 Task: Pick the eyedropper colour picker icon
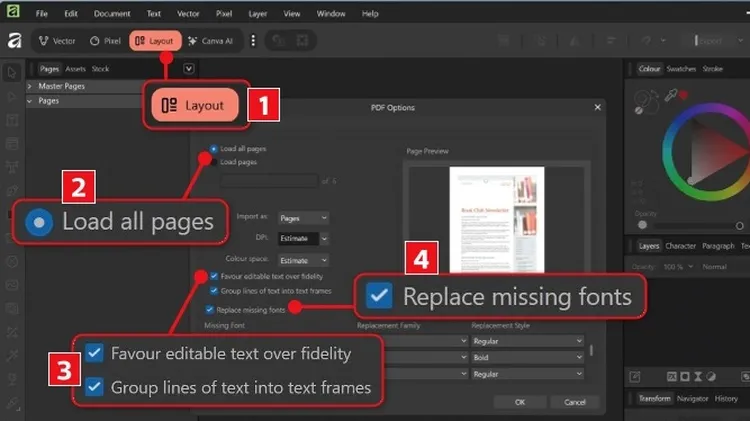pos(671,95)
